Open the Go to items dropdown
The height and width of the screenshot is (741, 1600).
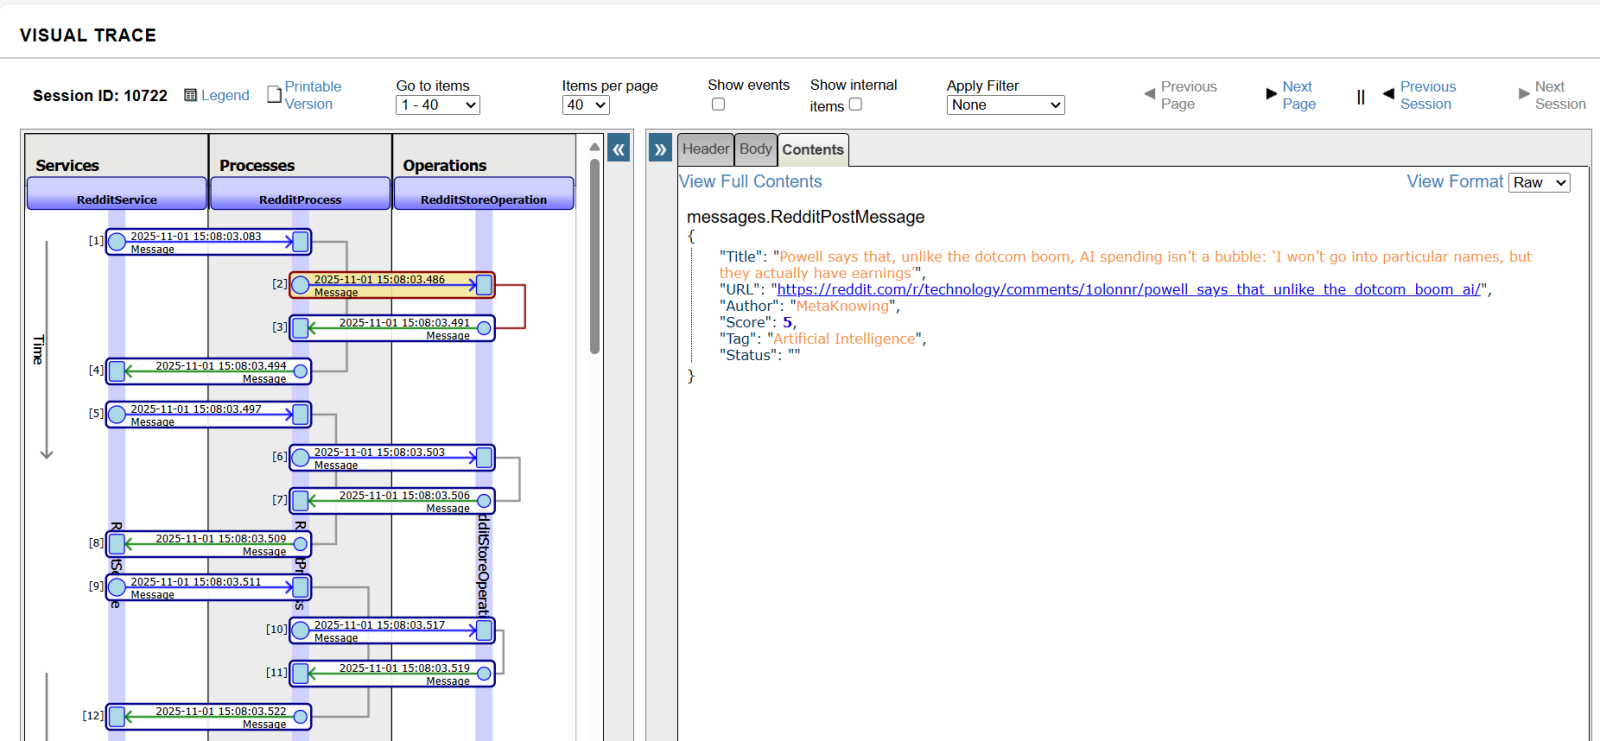438,105
